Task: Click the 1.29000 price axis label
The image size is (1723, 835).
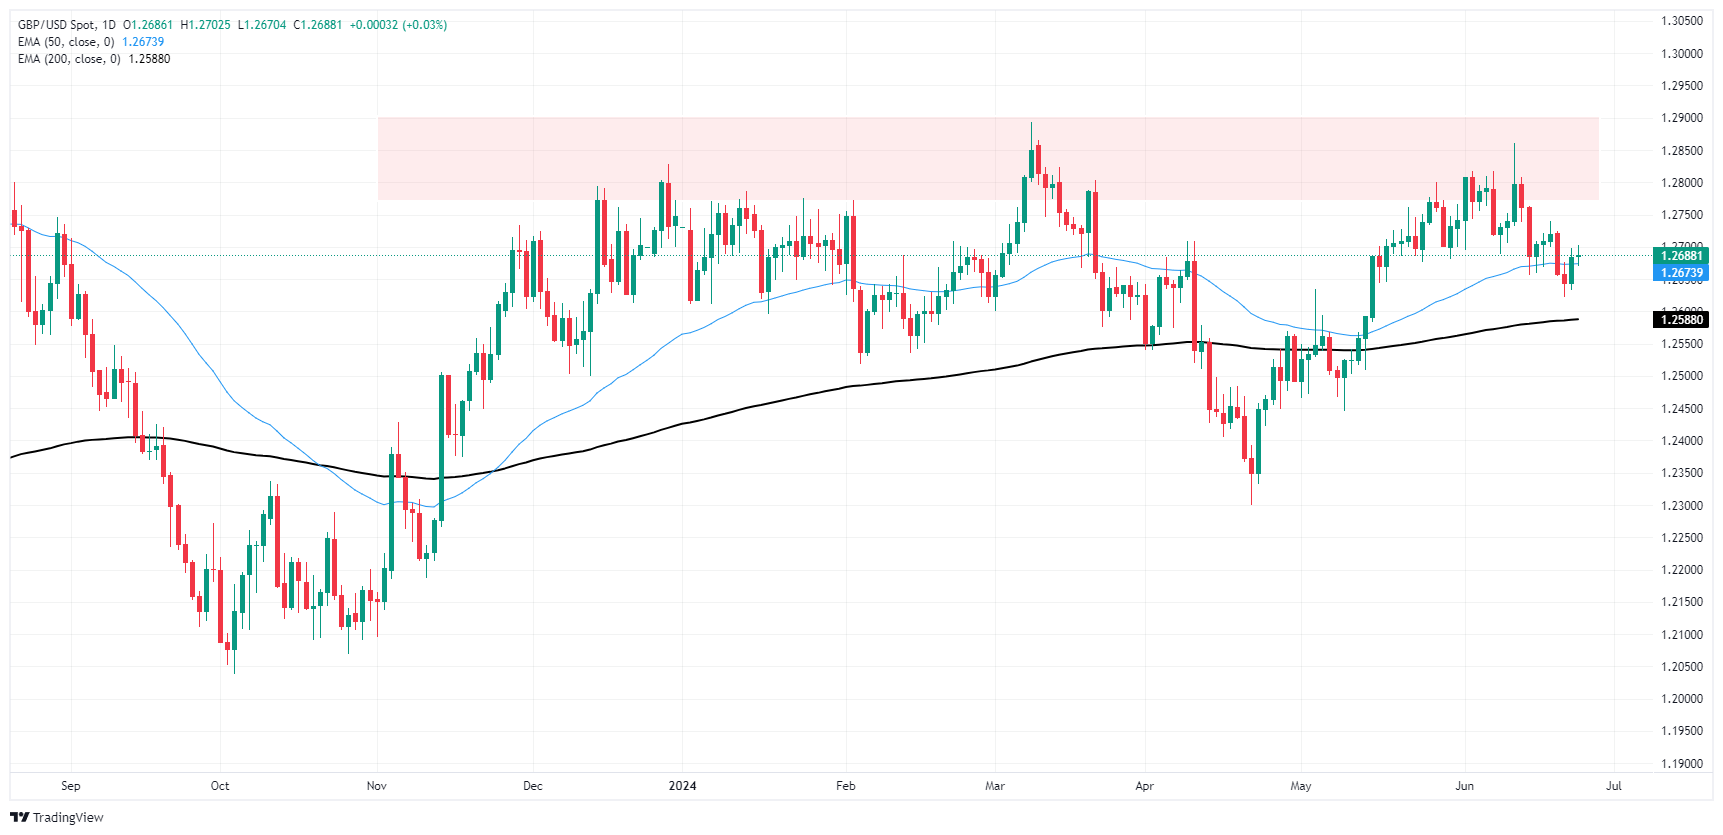Action: click(1681, 118)
